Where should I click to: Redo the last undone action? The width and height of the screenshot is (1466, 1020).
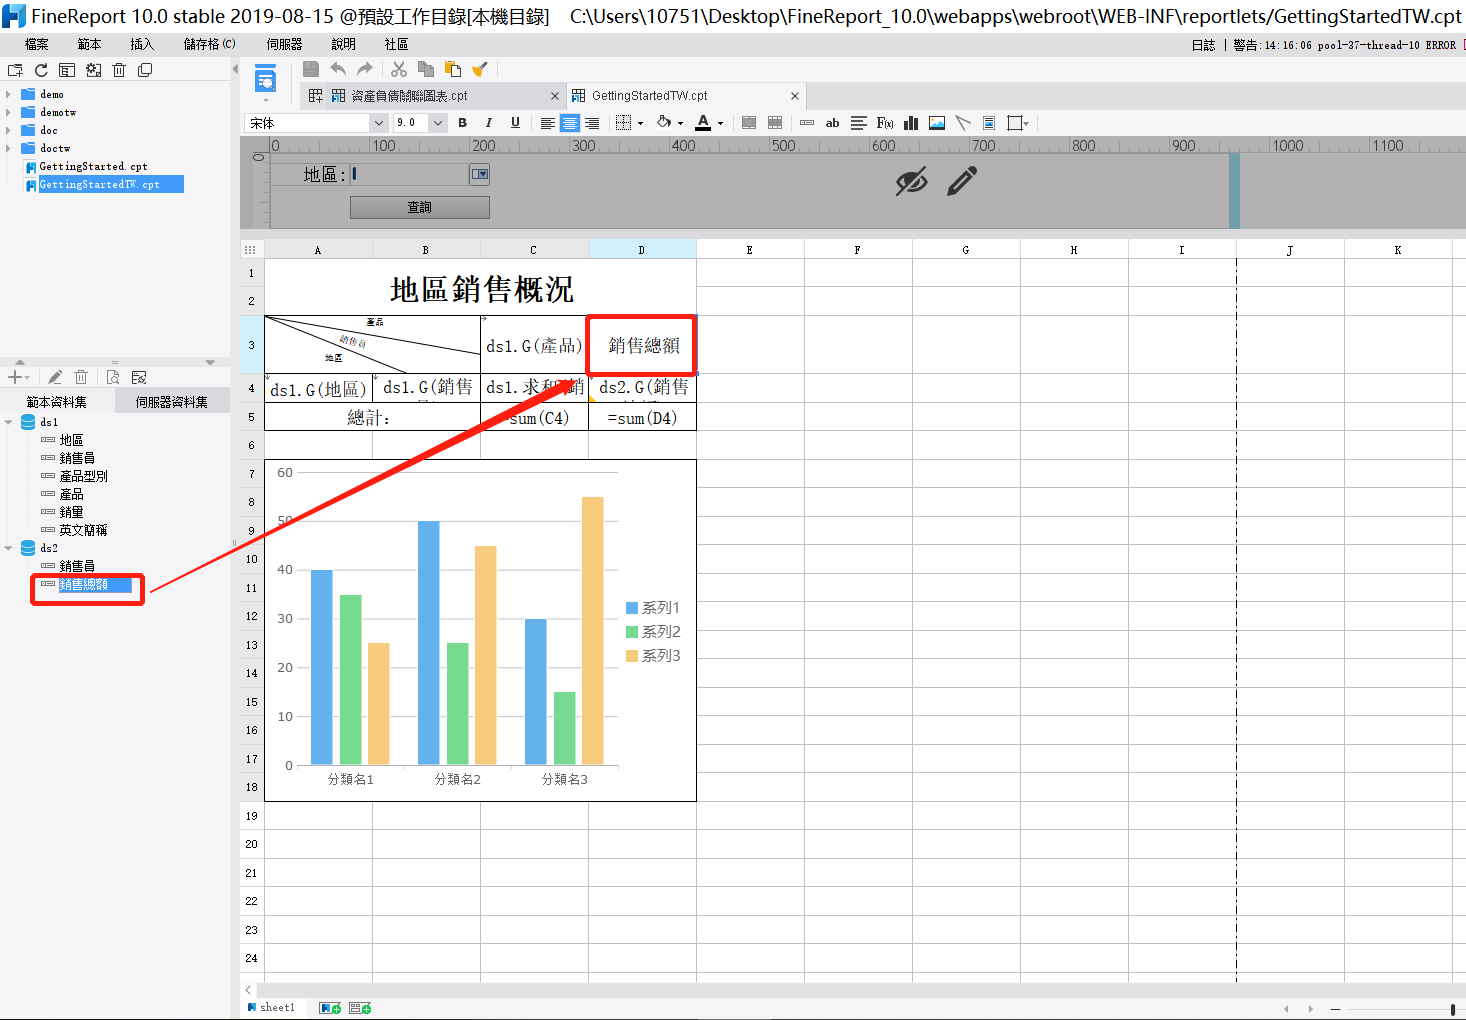click(x=364, y=69)
